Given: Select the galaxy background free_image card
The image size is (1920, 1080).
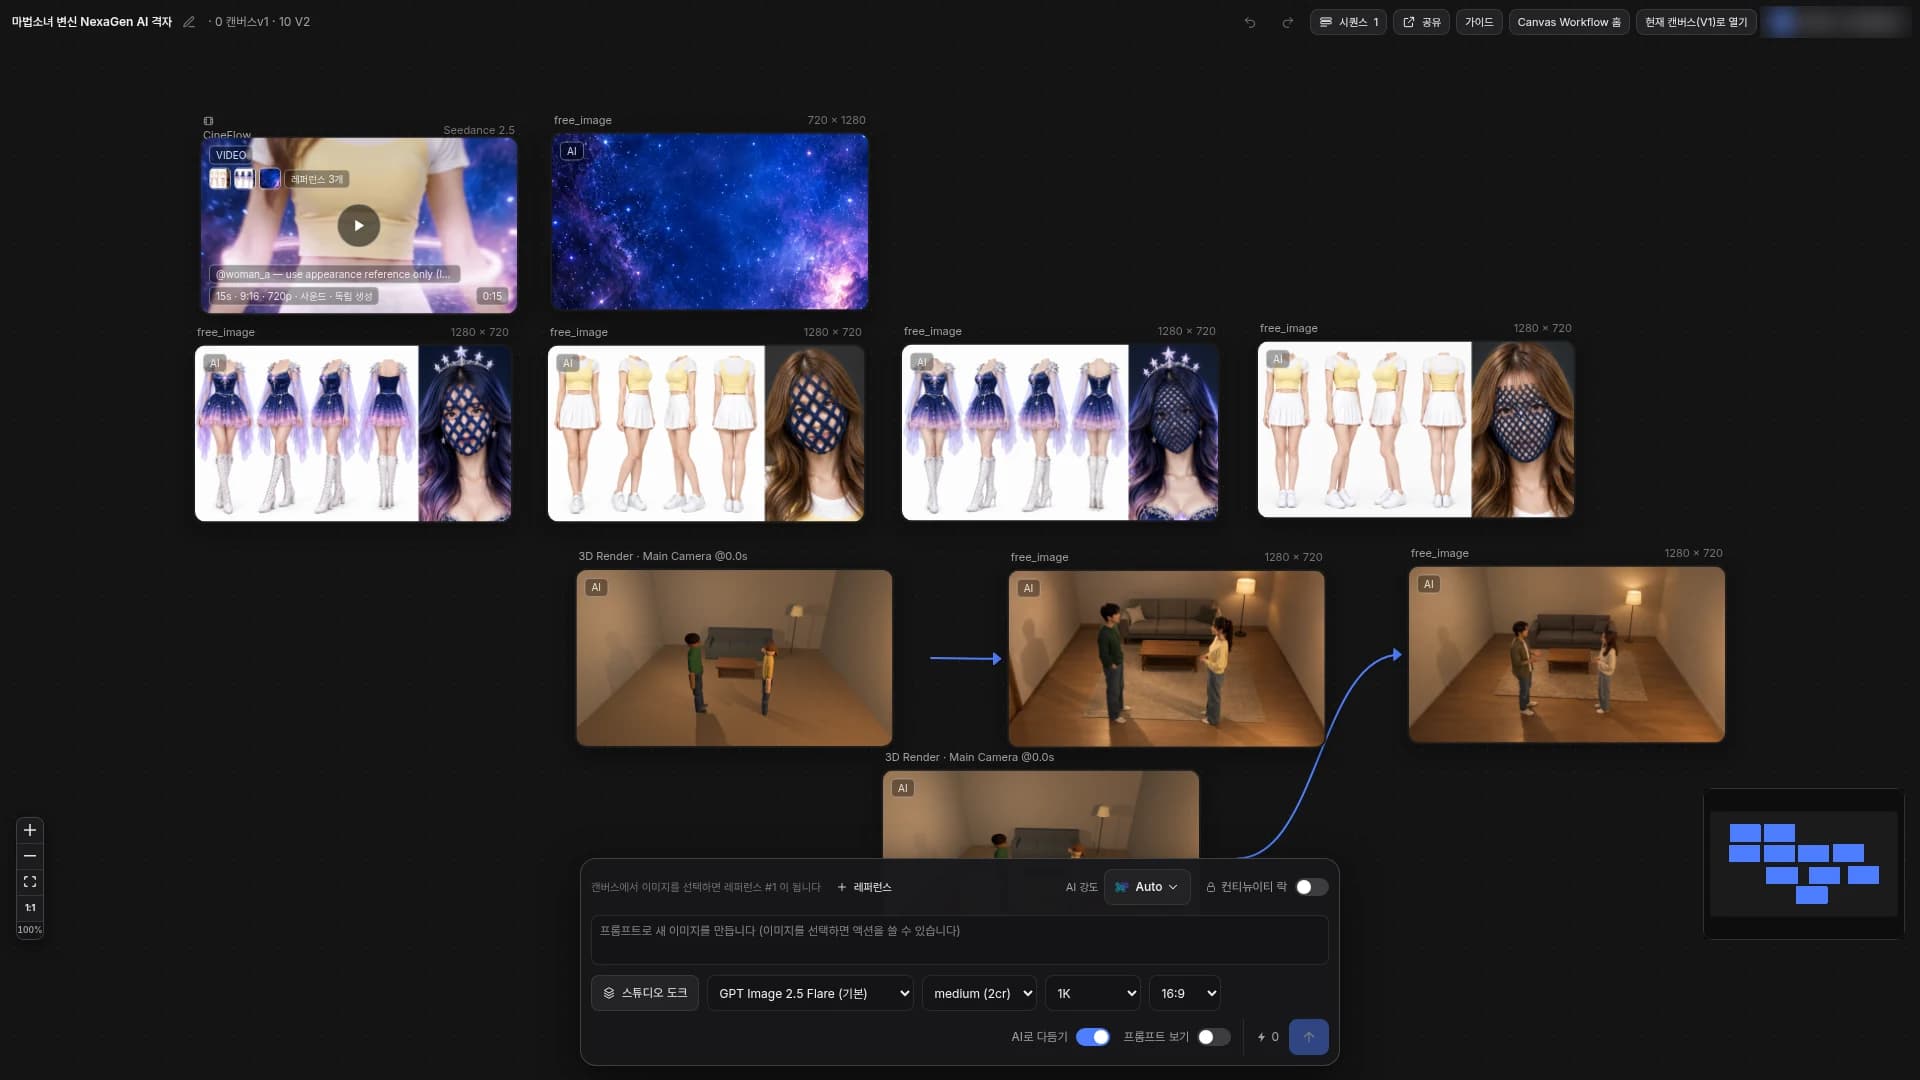Looking at the screenshot, I should click(710, 222).
